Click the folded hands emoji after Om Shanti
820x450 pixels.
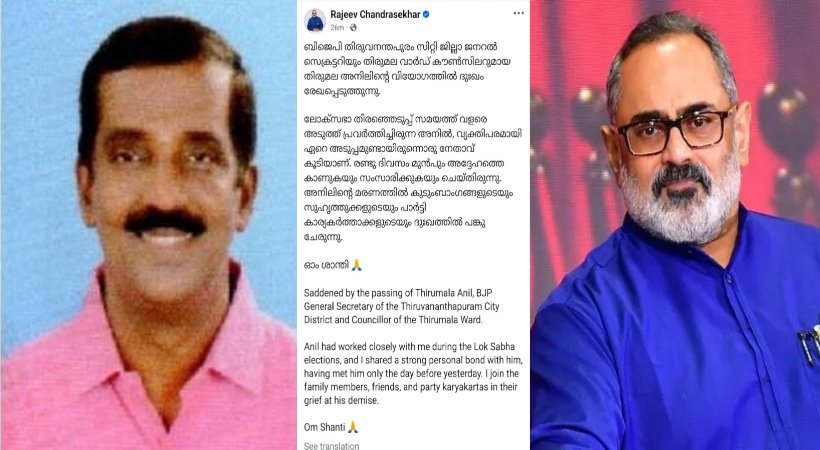353,428
